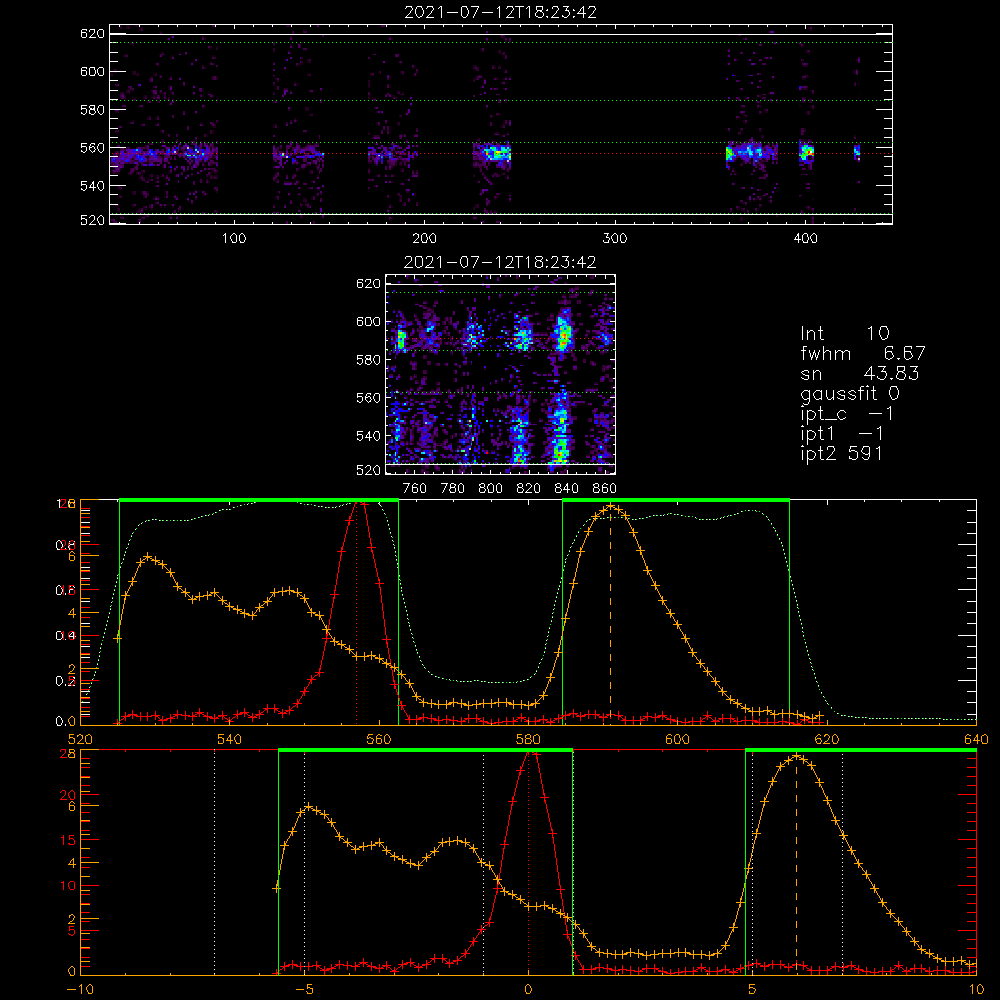The height and width of the screenshot is (1000, 1000).
Task: Select the timestamp title above the middle image
Action: point(500,261)
